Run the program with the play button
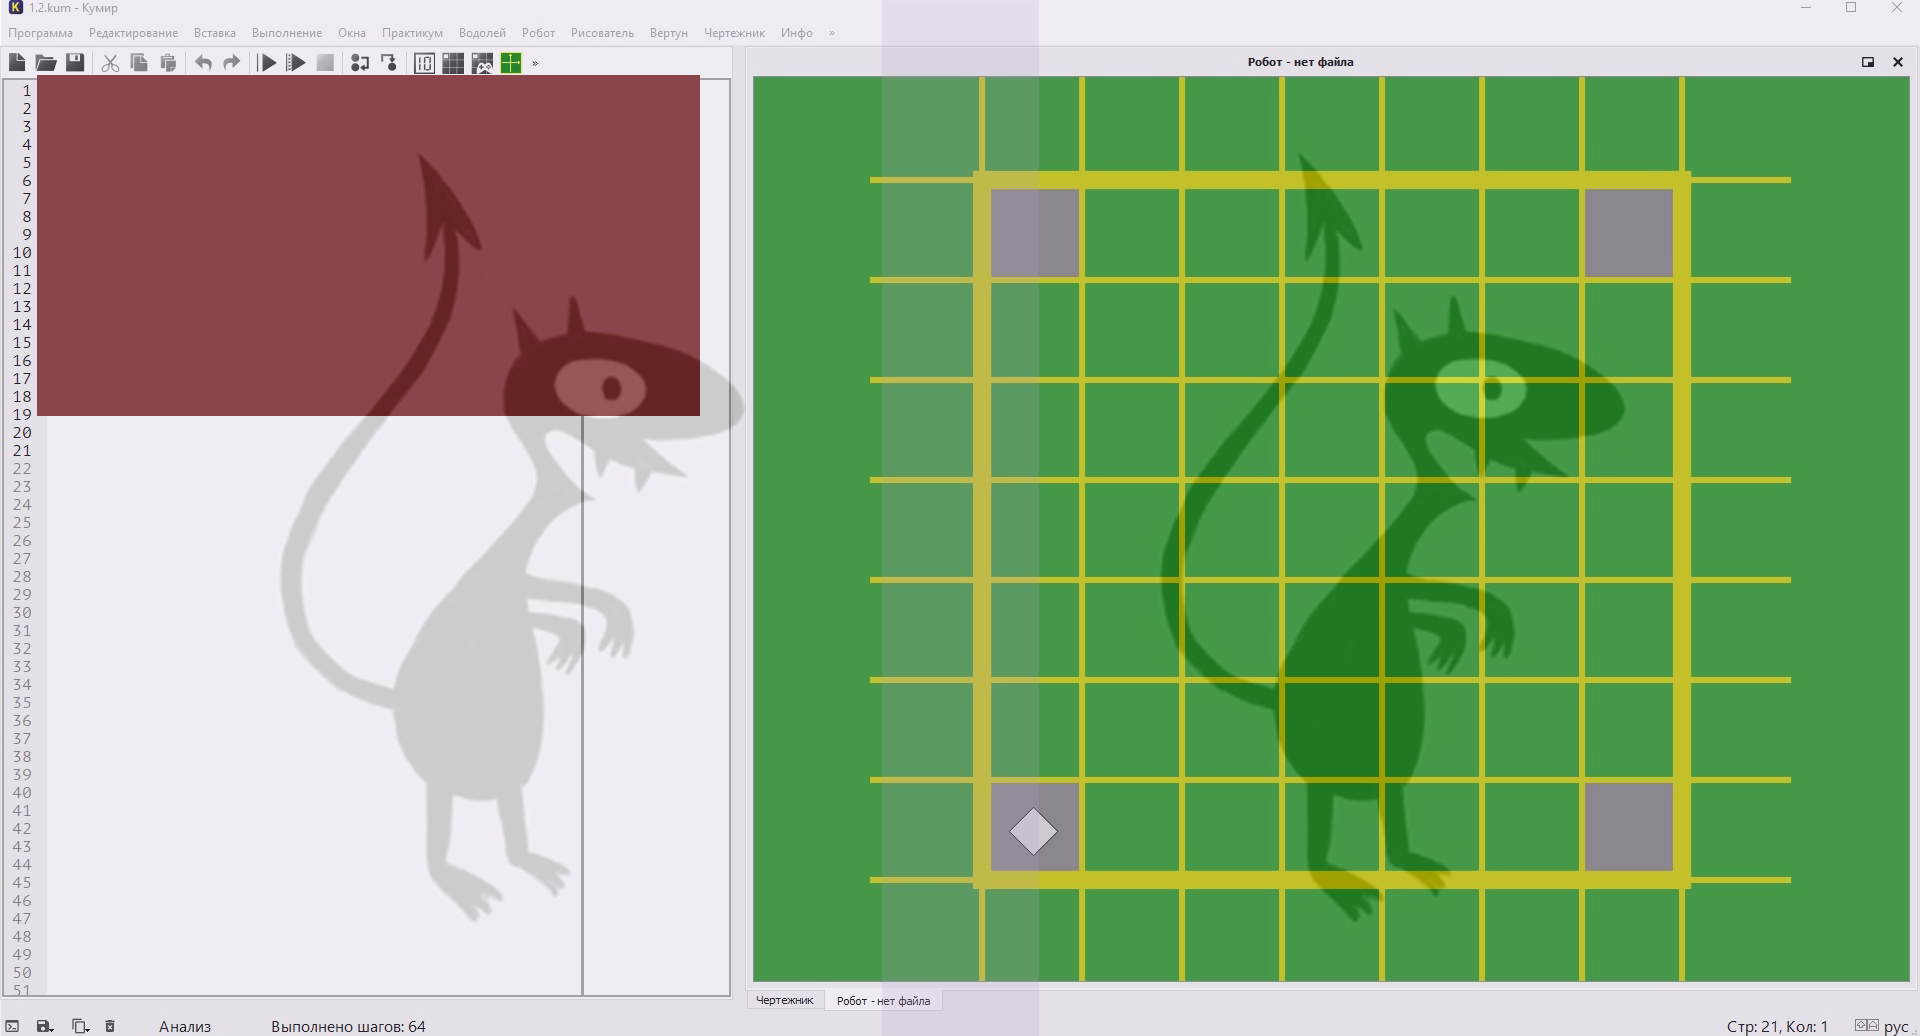1920x1036 pixels. point(267,63)
